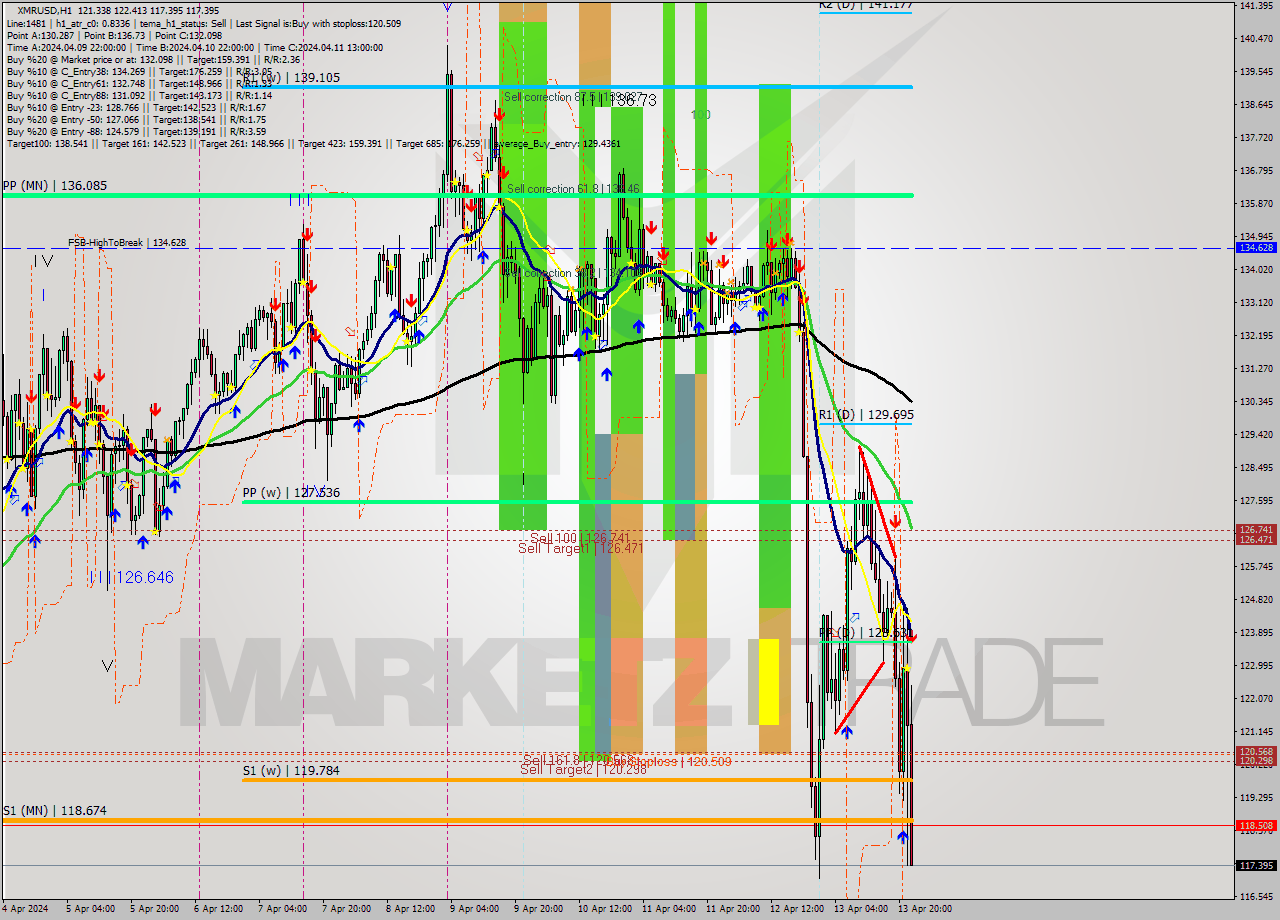Image resolution: width=1280 pixels, height=920 pixels.
Task: Click the 116.545 price scale value
Action: (1256, 897)
